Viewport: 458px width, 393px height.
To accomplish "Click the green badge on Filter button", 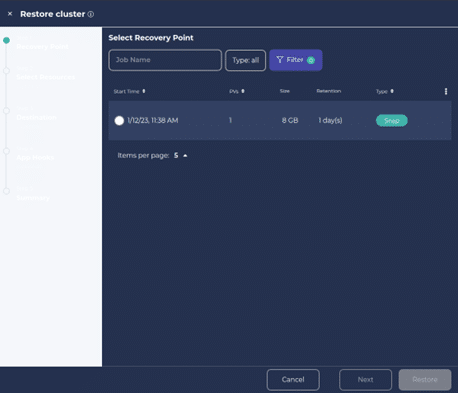I will point(311,60).
